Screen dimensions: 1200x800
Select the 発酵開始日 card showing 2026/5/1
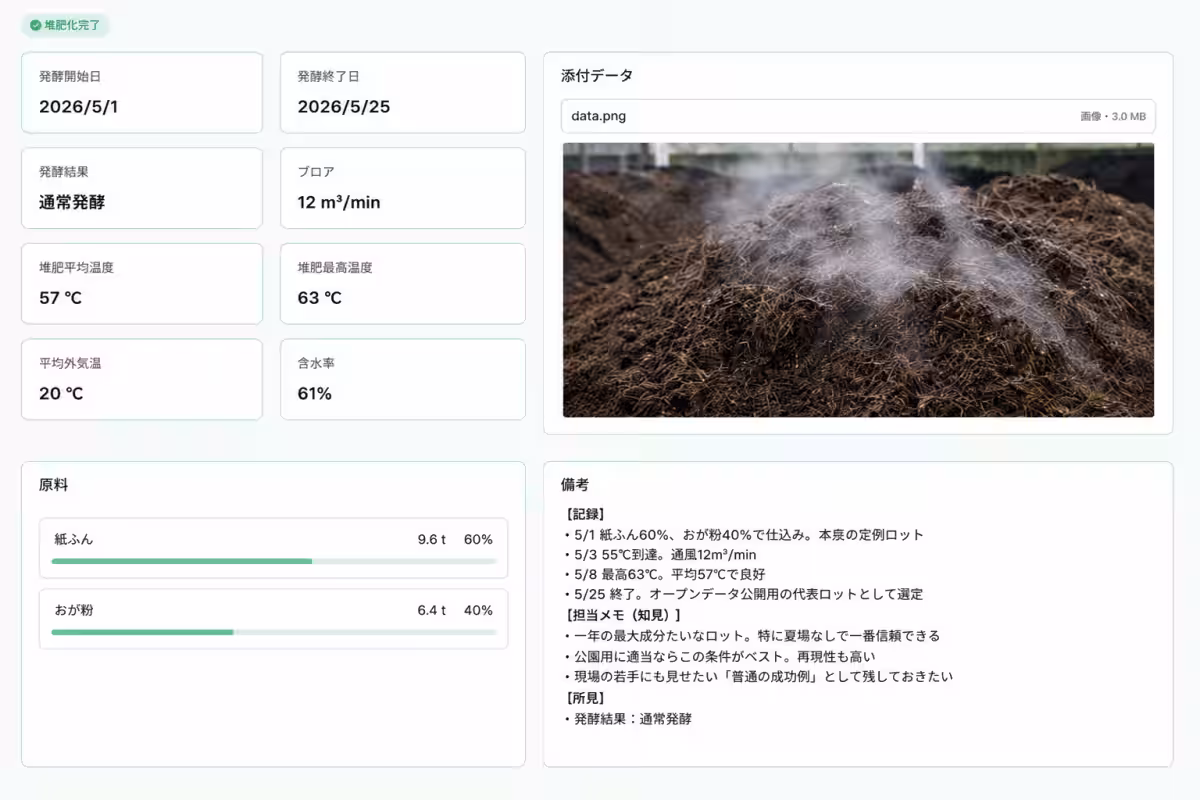click(x=142, y=93)
